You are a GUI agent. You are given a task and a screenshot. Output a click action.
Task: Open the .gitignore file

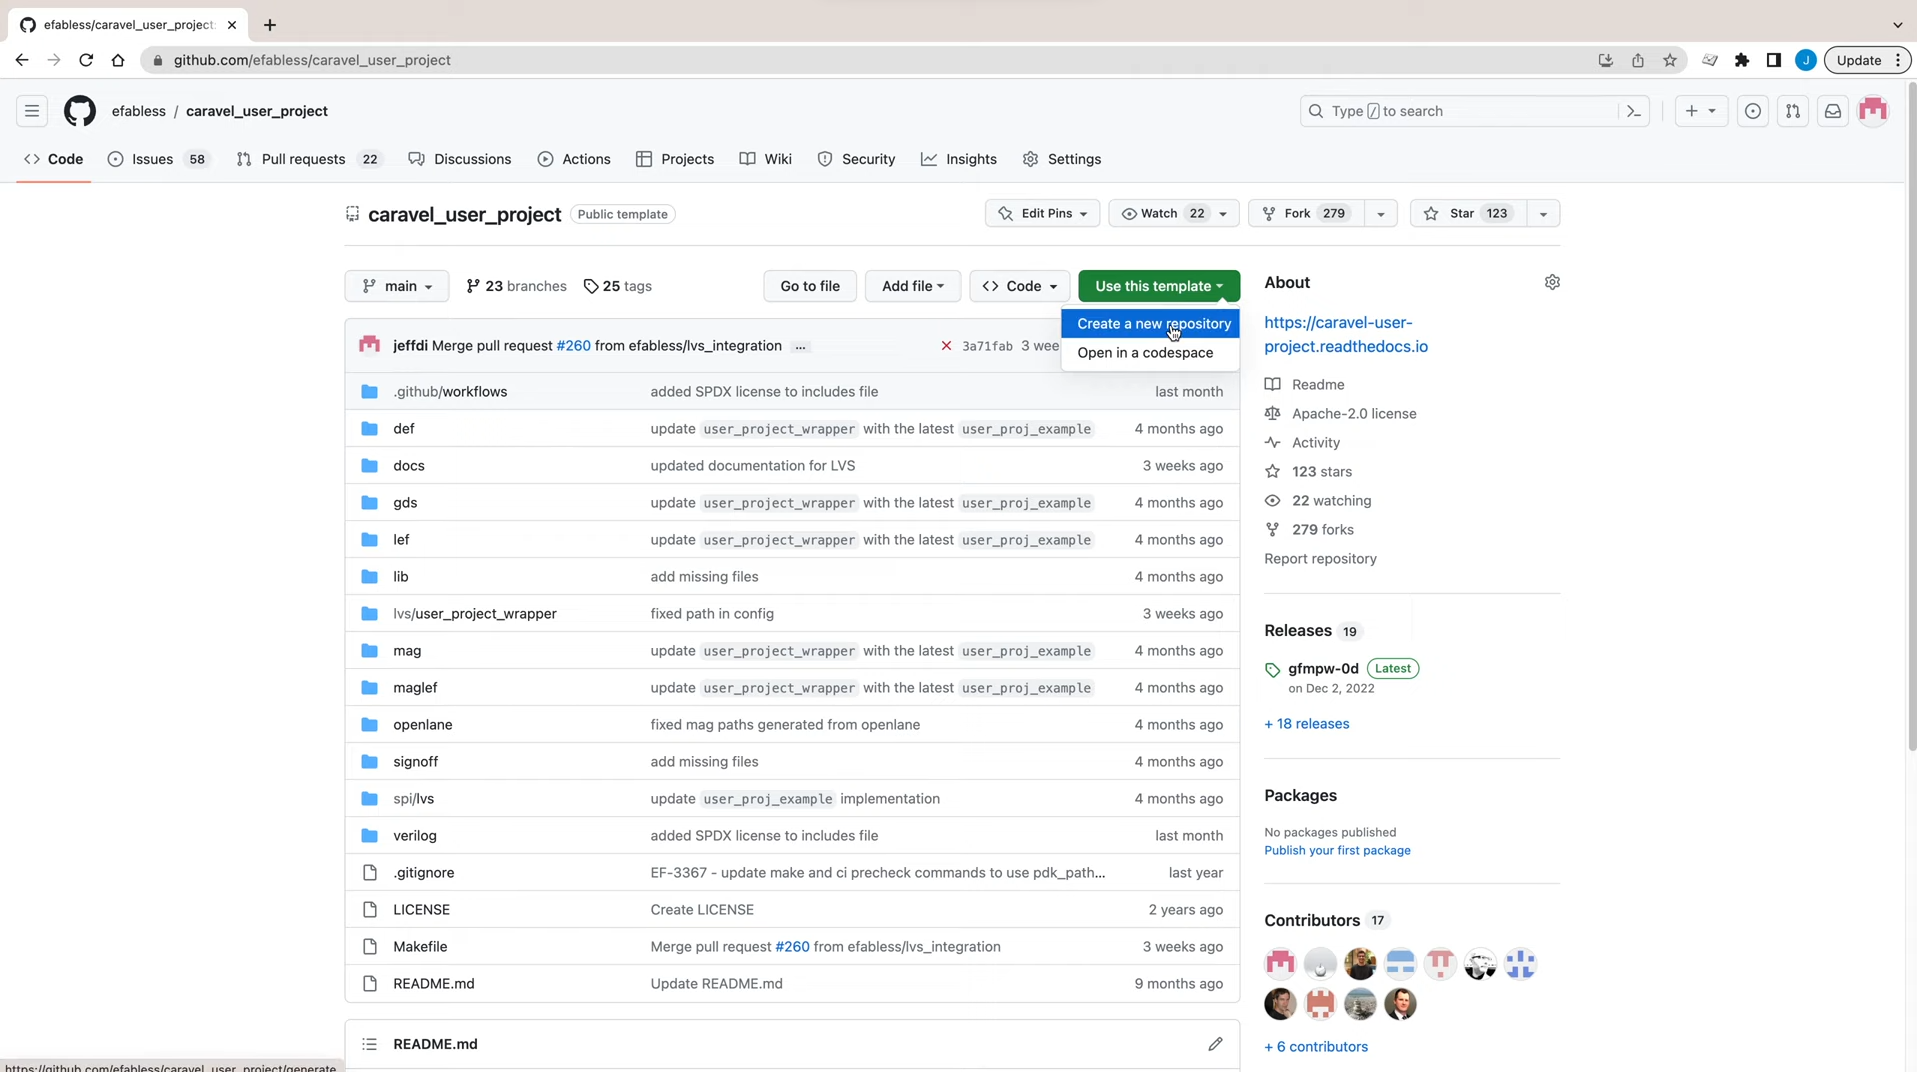click(424, 873)
